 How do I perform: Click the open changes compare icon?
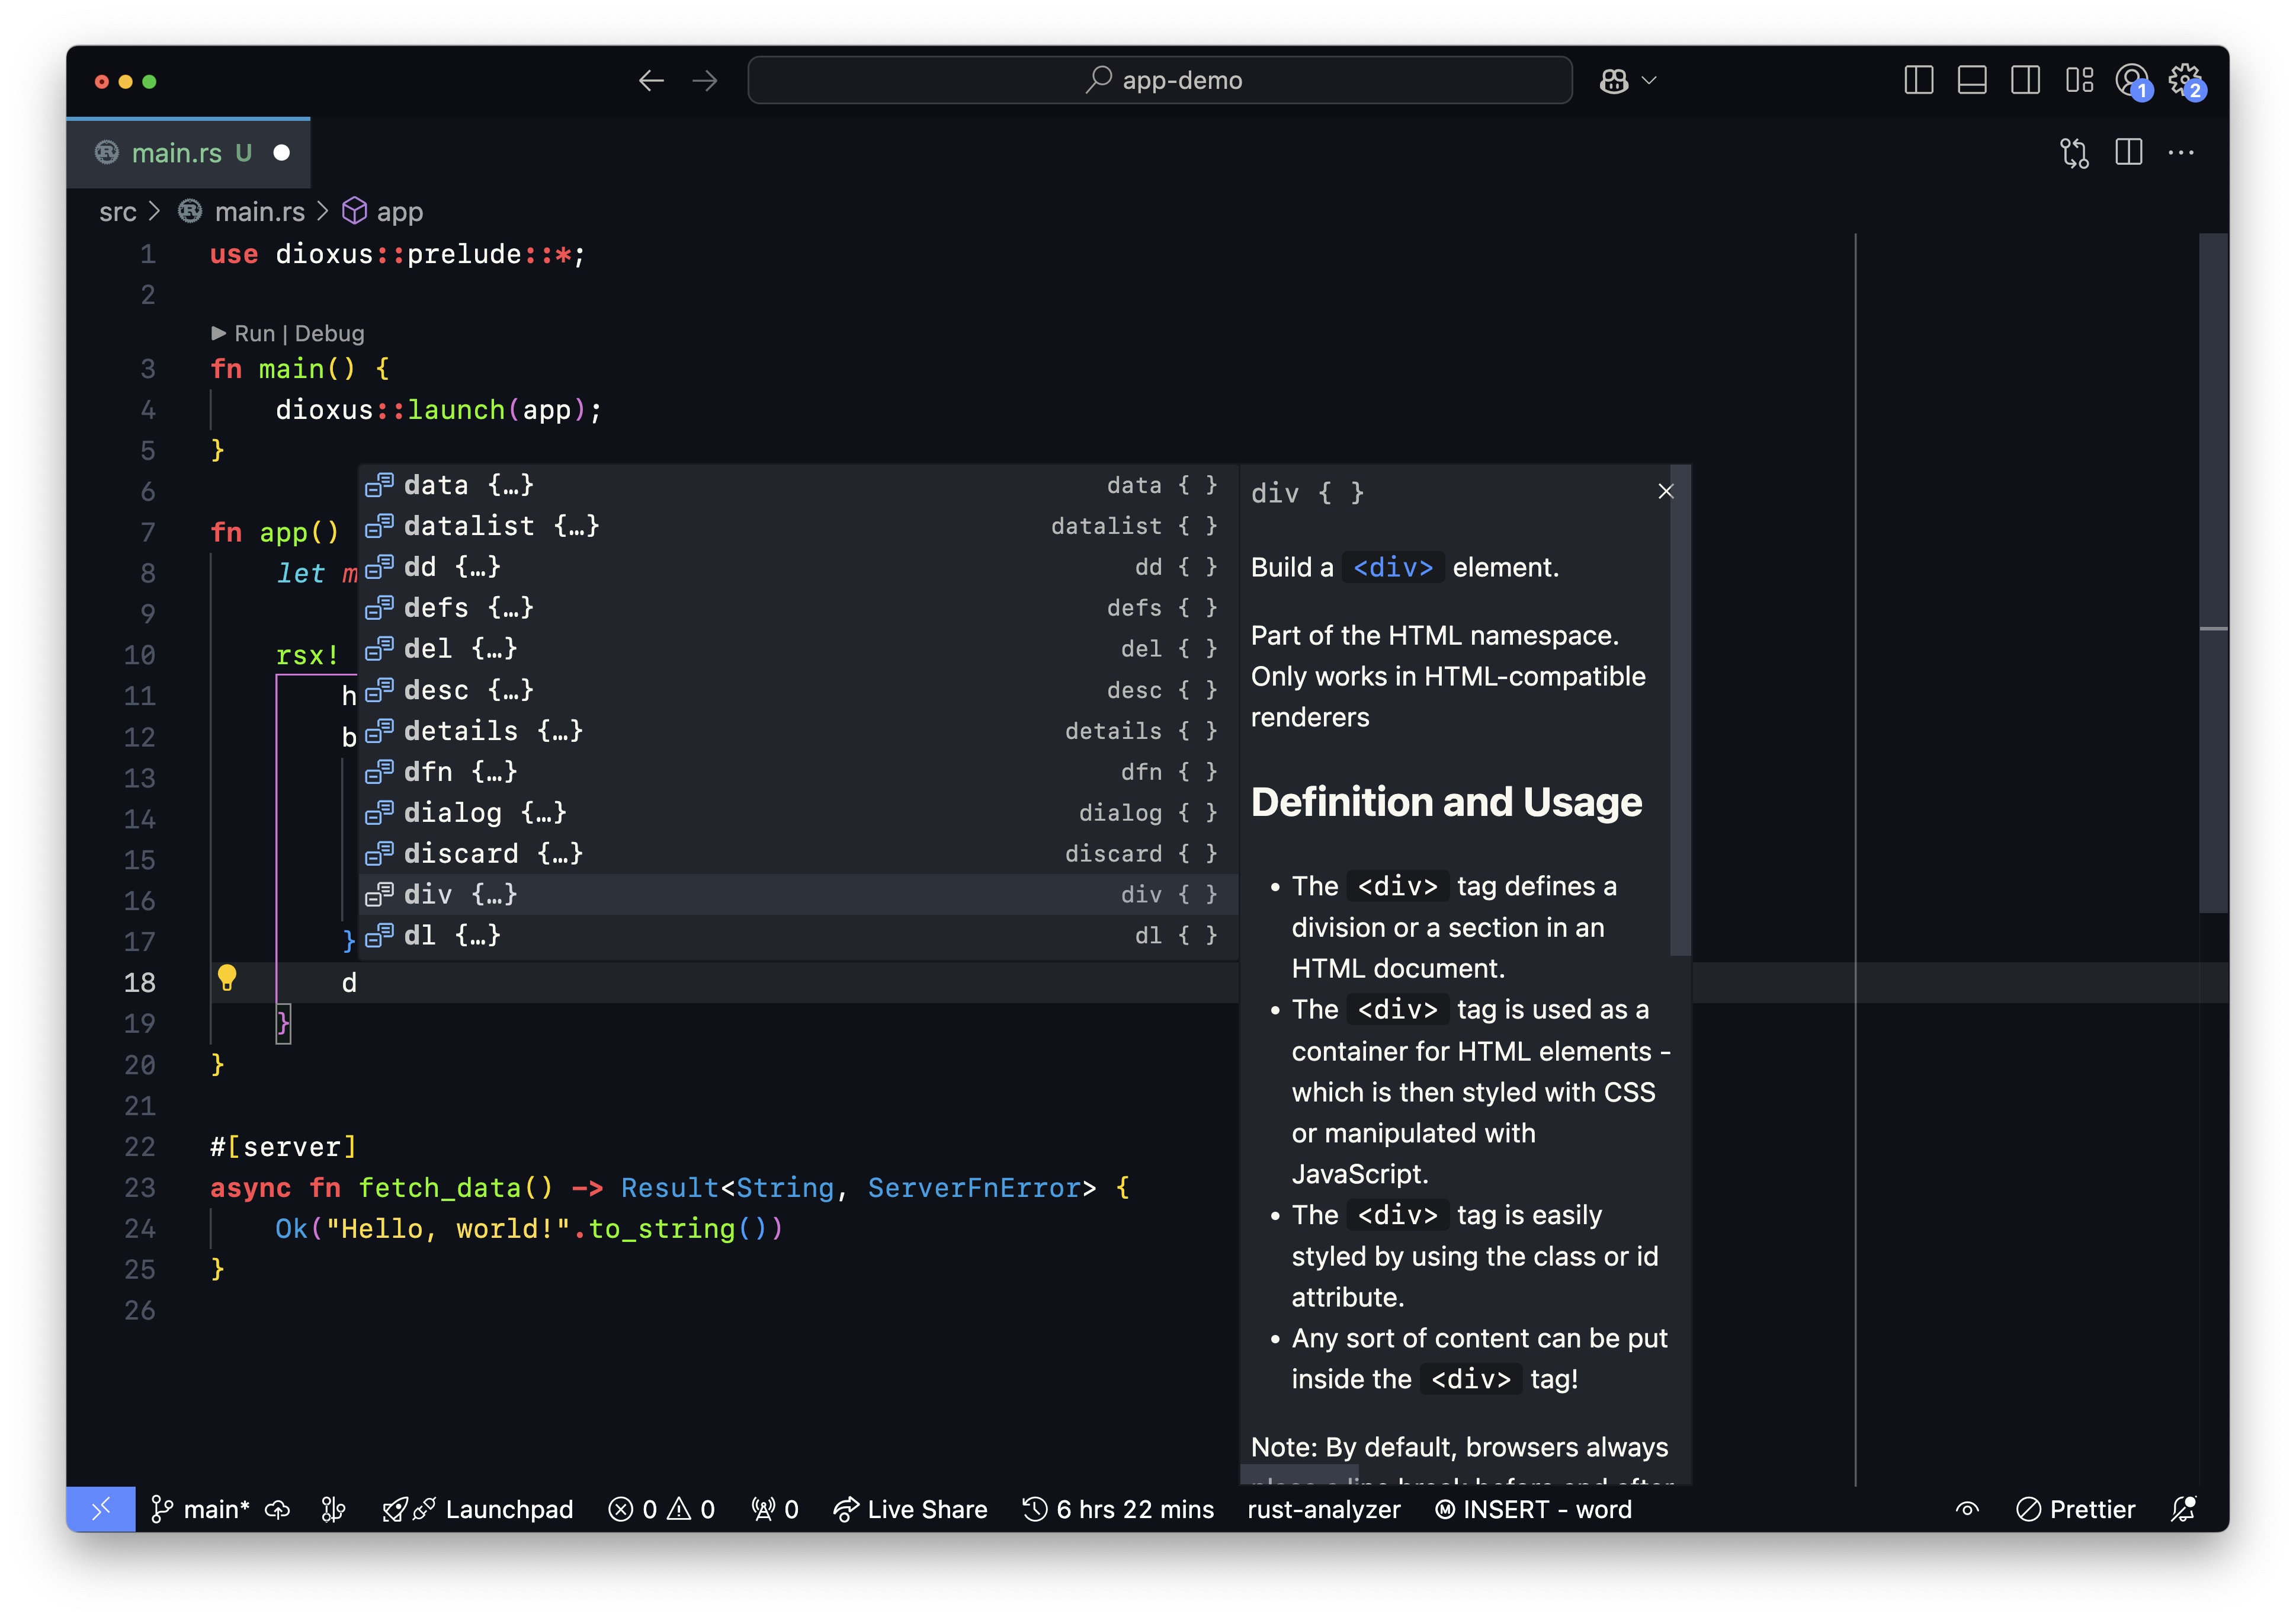(2075, 153)
